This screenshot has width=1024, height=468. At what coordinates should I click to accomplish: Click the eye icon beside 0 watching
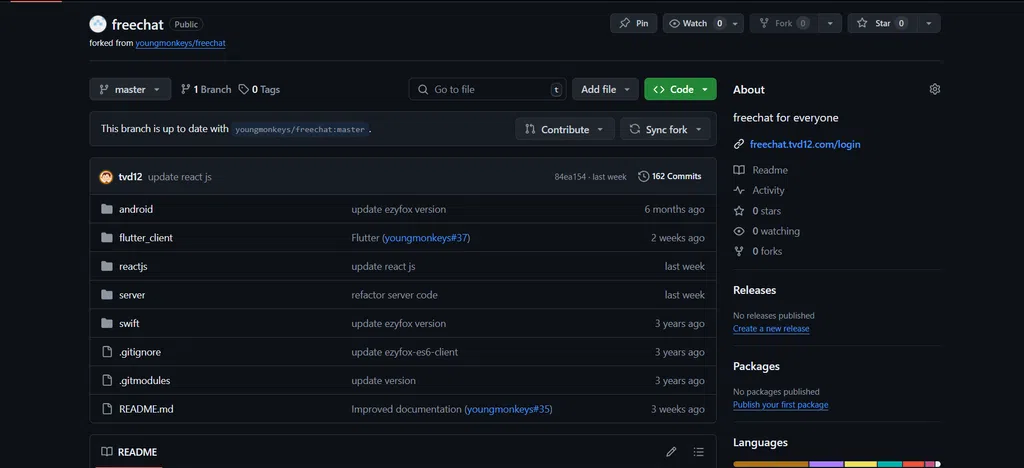(739, 231)
